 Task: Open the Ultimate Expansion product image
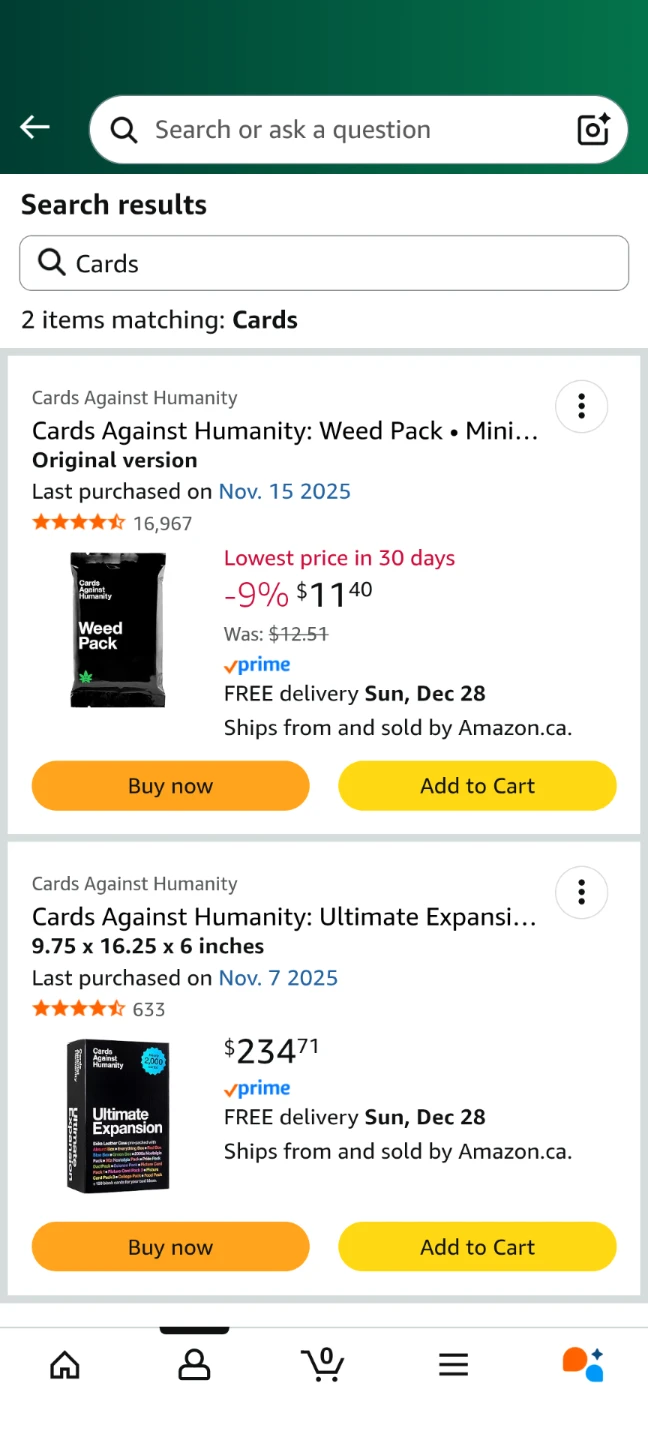tap(117, 1116)
